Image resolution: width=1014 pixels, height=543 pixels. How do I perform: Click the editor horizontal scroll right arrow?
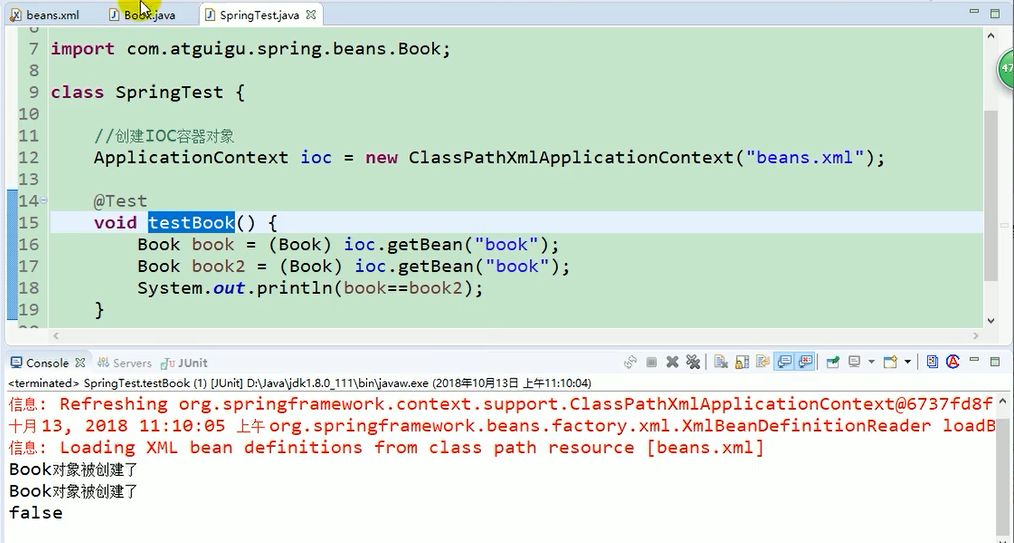click(976, 335)
